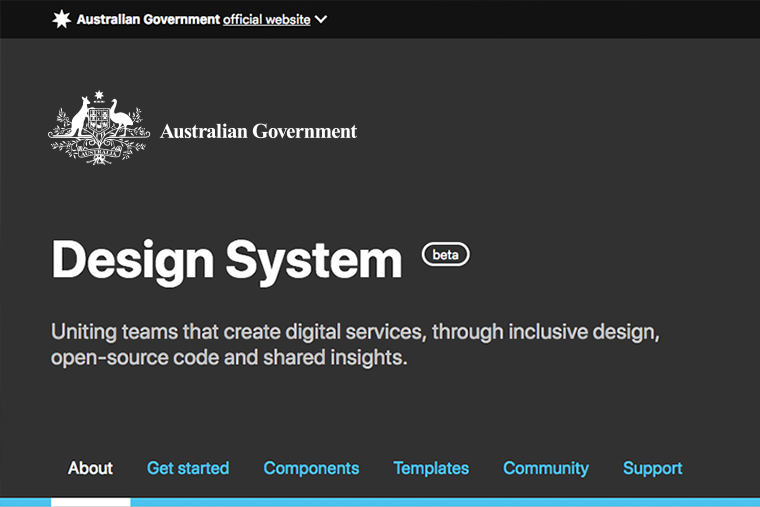Click the 'Uniting teams that create' tagline

coord(355,345)
